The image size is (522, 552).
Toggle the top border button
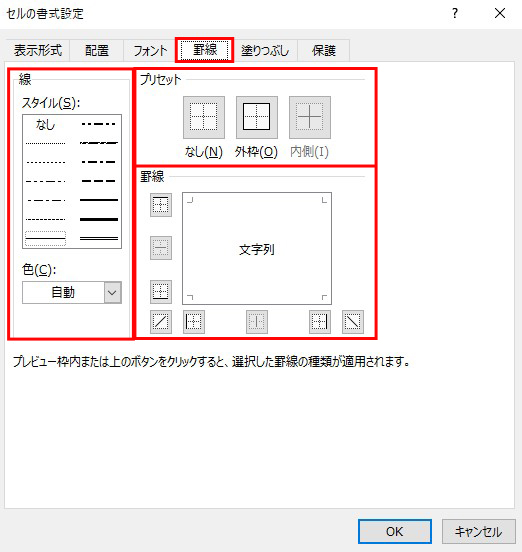click(161, 205)
